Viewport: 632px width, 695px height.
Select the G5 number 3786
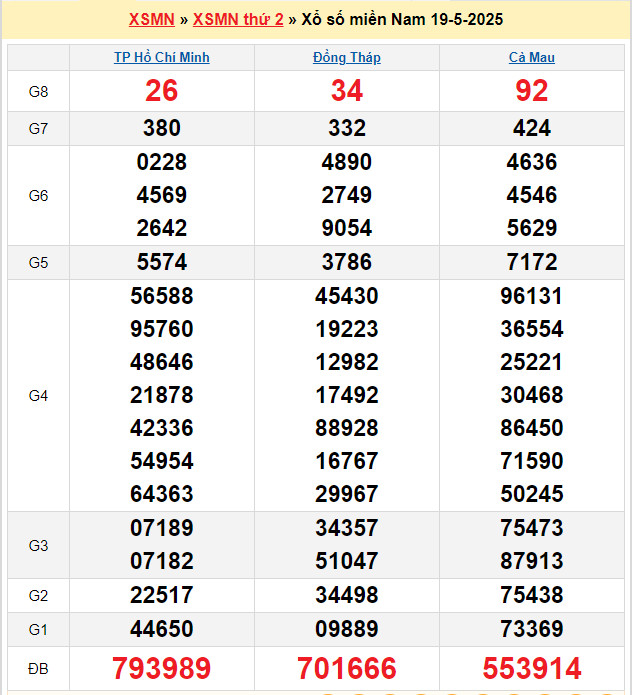click(x=347, y=262)
